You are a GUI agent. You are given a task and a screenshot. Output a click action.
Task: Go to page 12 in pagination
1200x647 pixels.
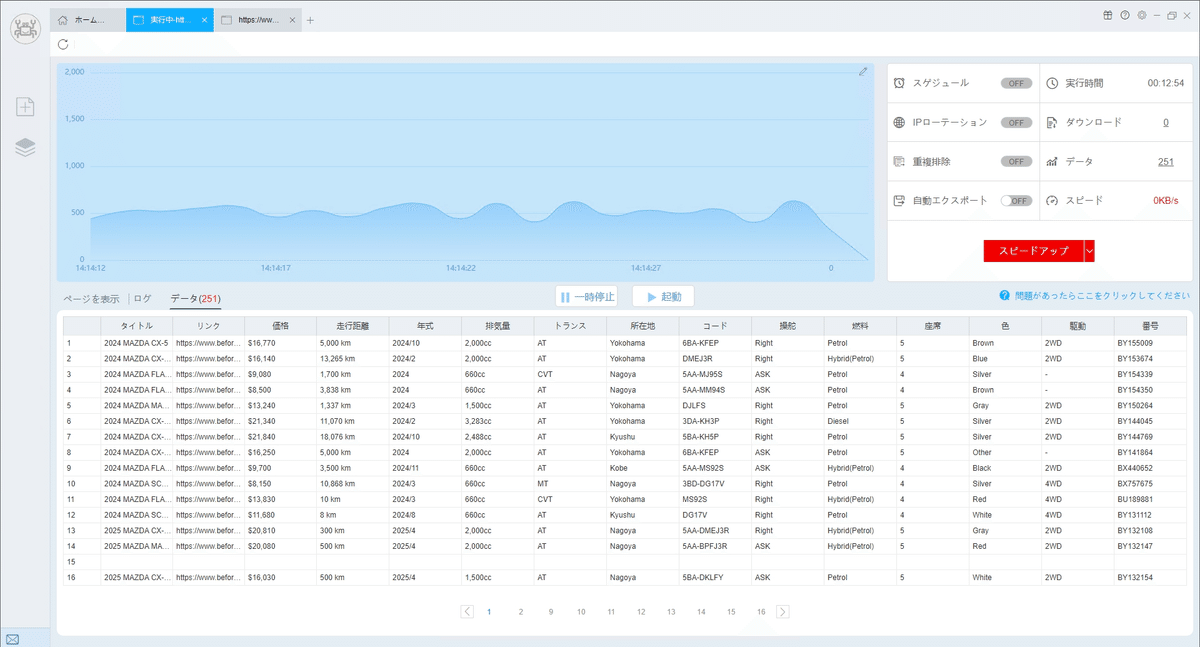point(641,611)
